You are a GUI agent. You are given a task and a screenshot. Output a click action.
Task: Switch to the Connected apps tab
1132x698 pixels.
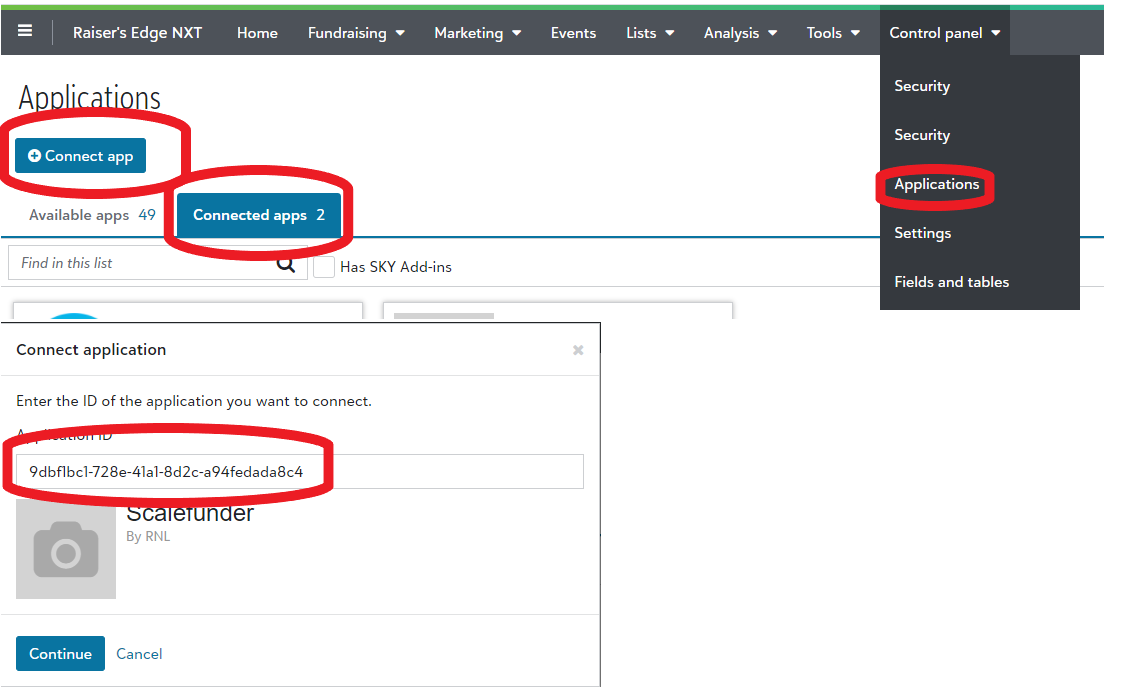[x=258, y=215]
